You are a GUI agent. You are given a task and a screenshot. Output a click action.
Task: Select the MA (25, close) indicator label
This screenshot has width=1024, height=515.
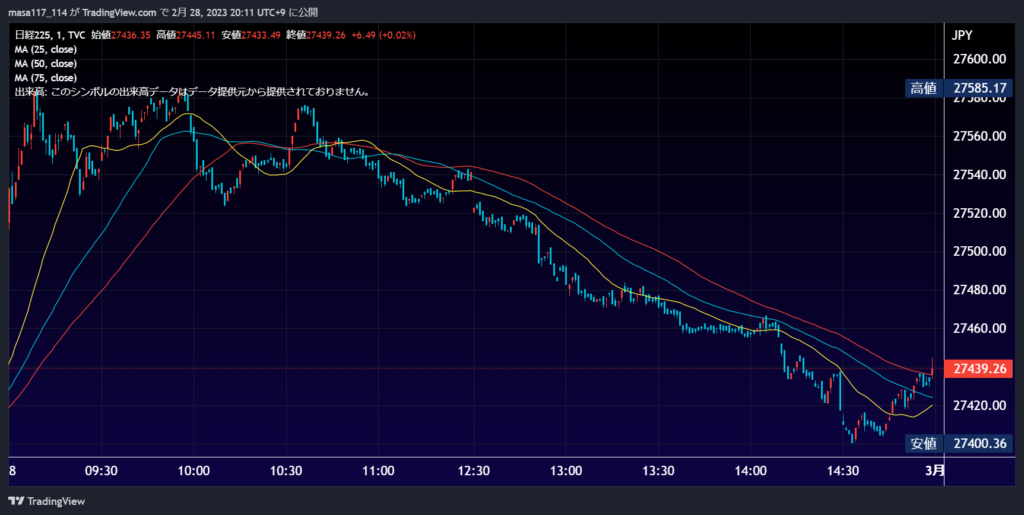45,49
